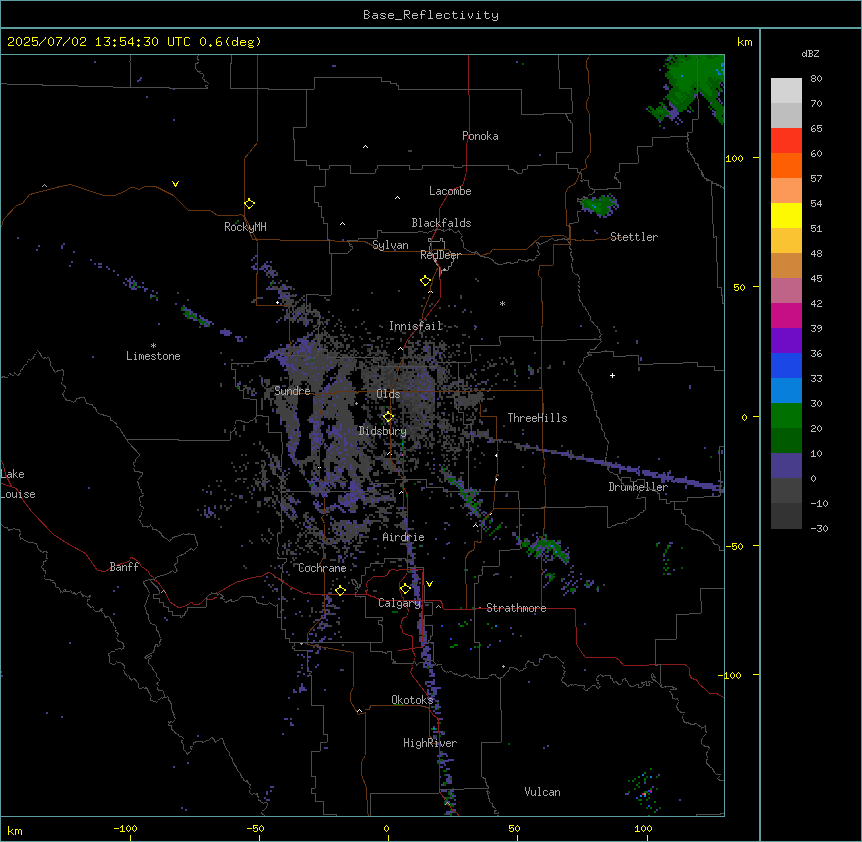862x842 pixels.
Task: Click the Calgary city label
Action: pos(400,603)
